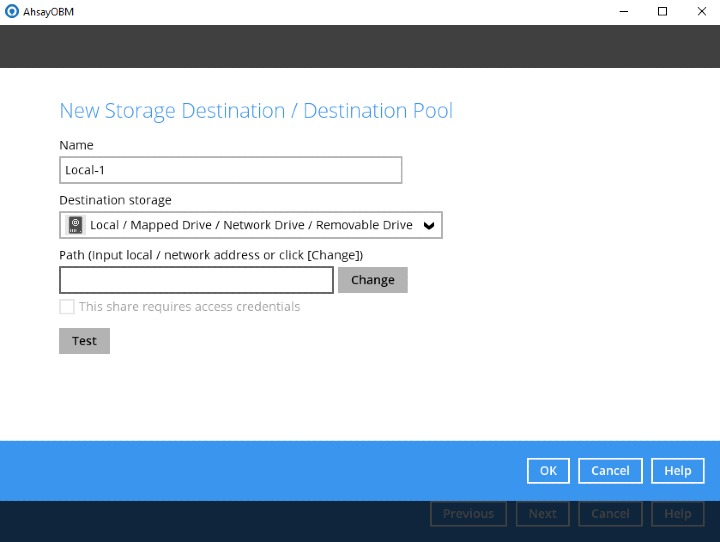The height and width of the screenshot is (542, 720).
Task: Enable the share requires access credentials checkbox
Action: click(x=67, y=307)
